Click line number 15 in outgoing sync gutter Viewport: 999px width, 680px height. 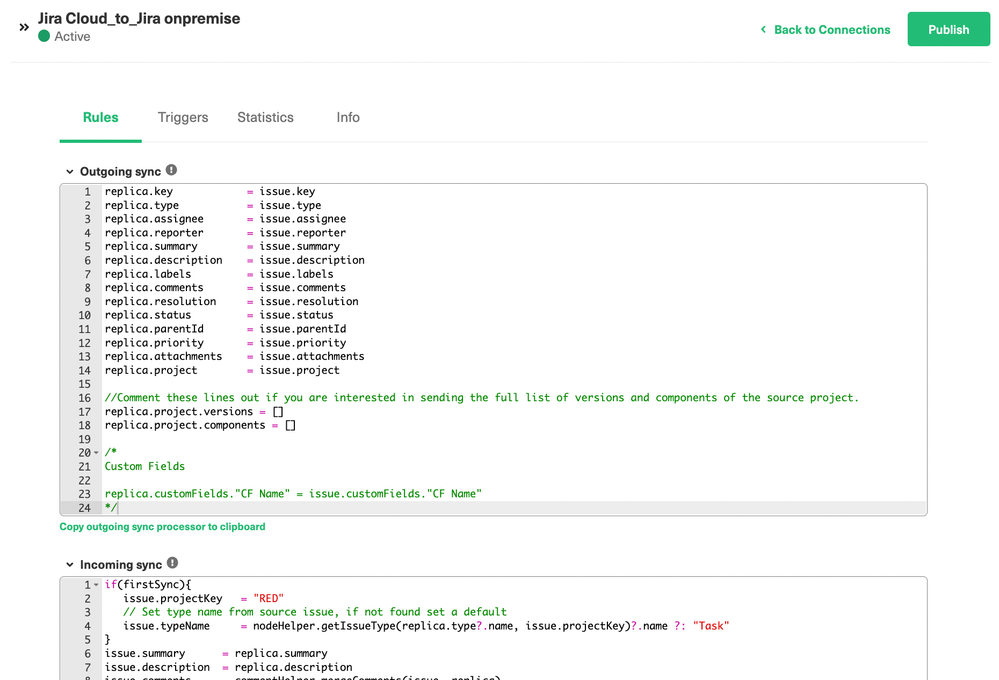pyautogui.click(x=84, y=384)
